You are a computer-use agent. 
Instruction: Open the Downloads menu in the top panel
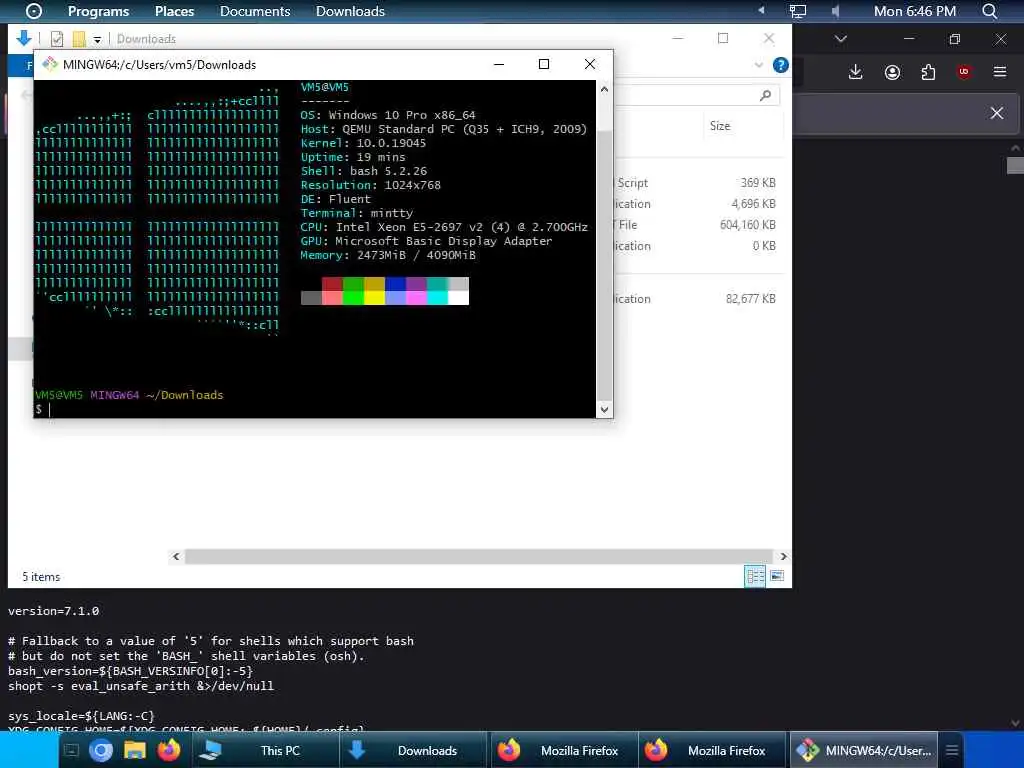point(350,11)
